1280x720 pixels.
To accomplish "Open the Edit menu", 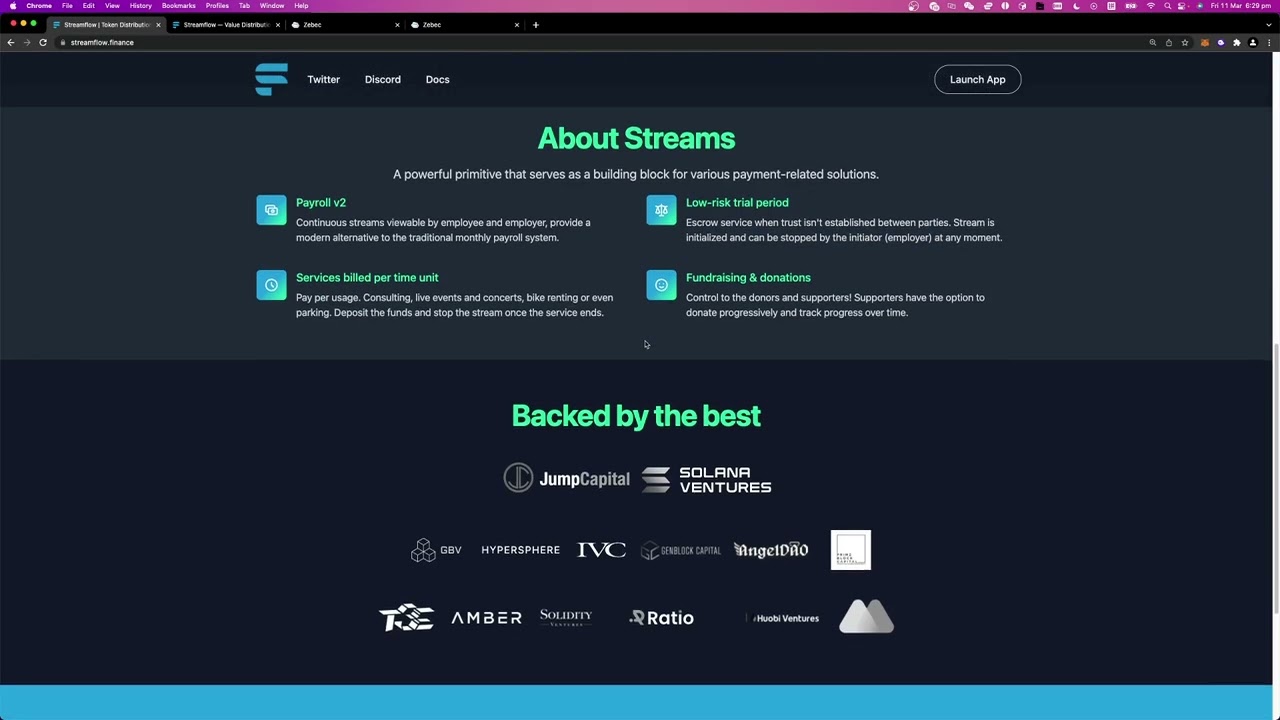I will pyautogui.click(x=89, y=5).
